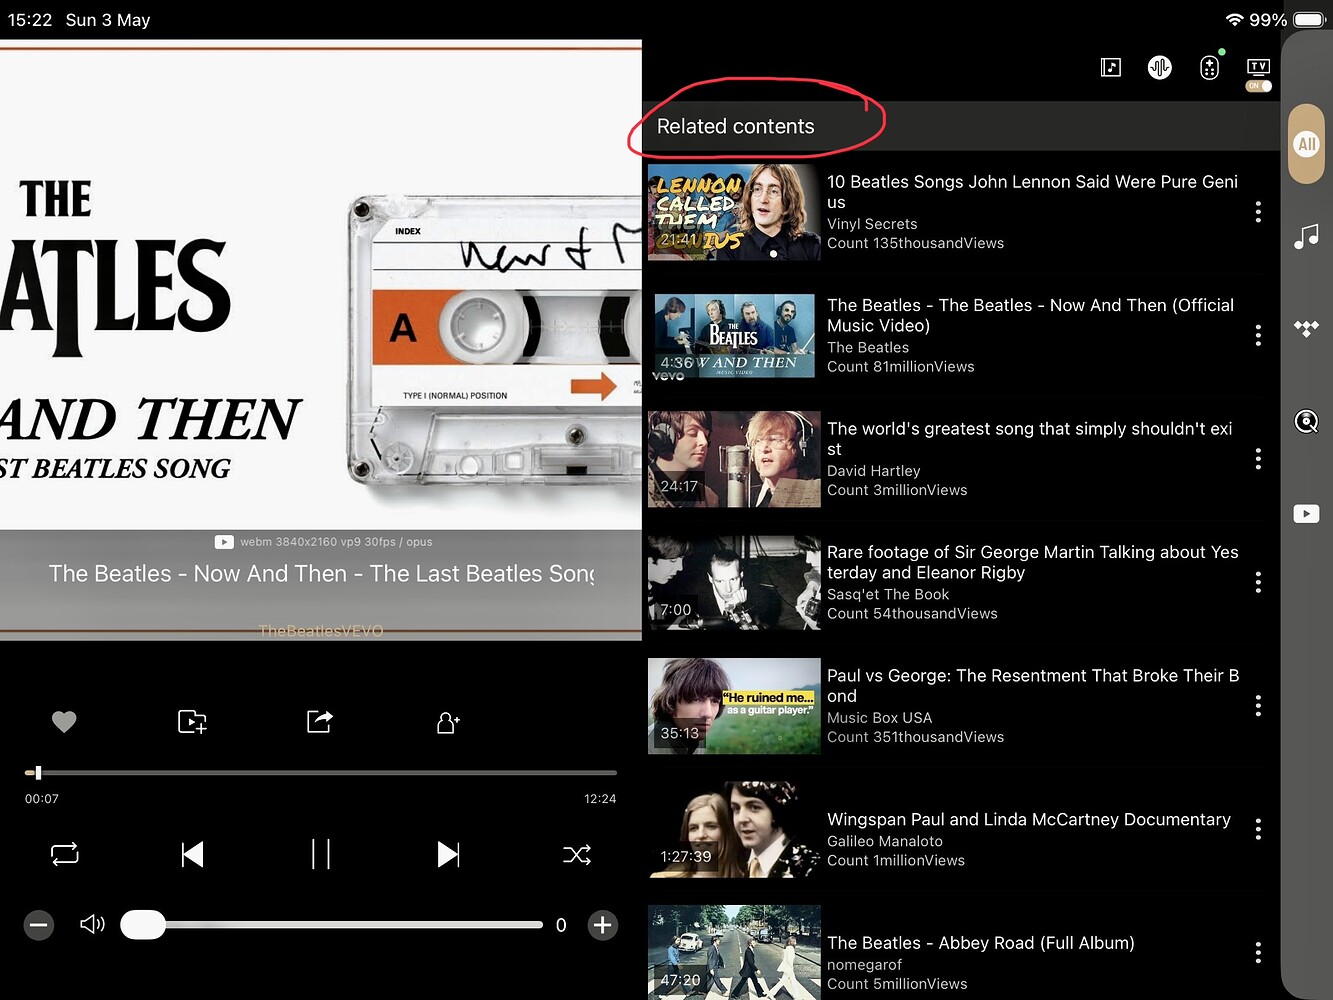Click the 7:00 George Martin thumbnail

pos(734,582)
